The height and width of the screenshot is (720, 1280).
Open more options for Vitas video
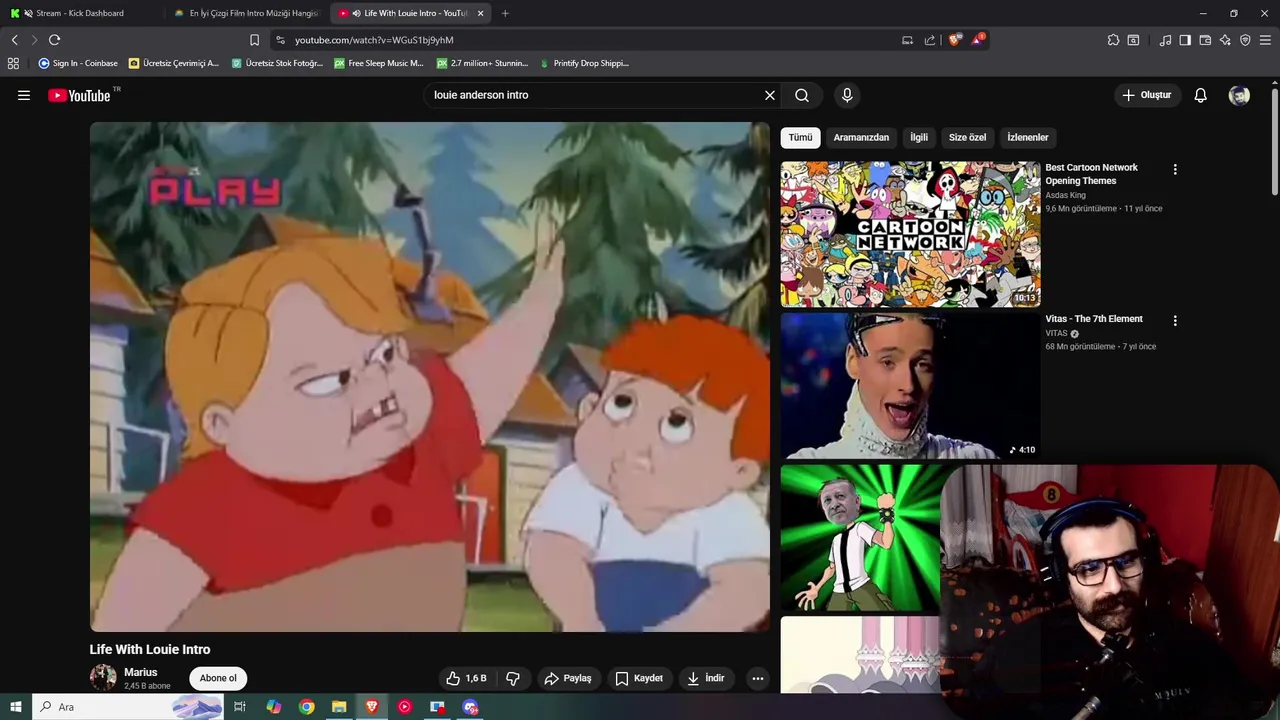pos(1175,321)
